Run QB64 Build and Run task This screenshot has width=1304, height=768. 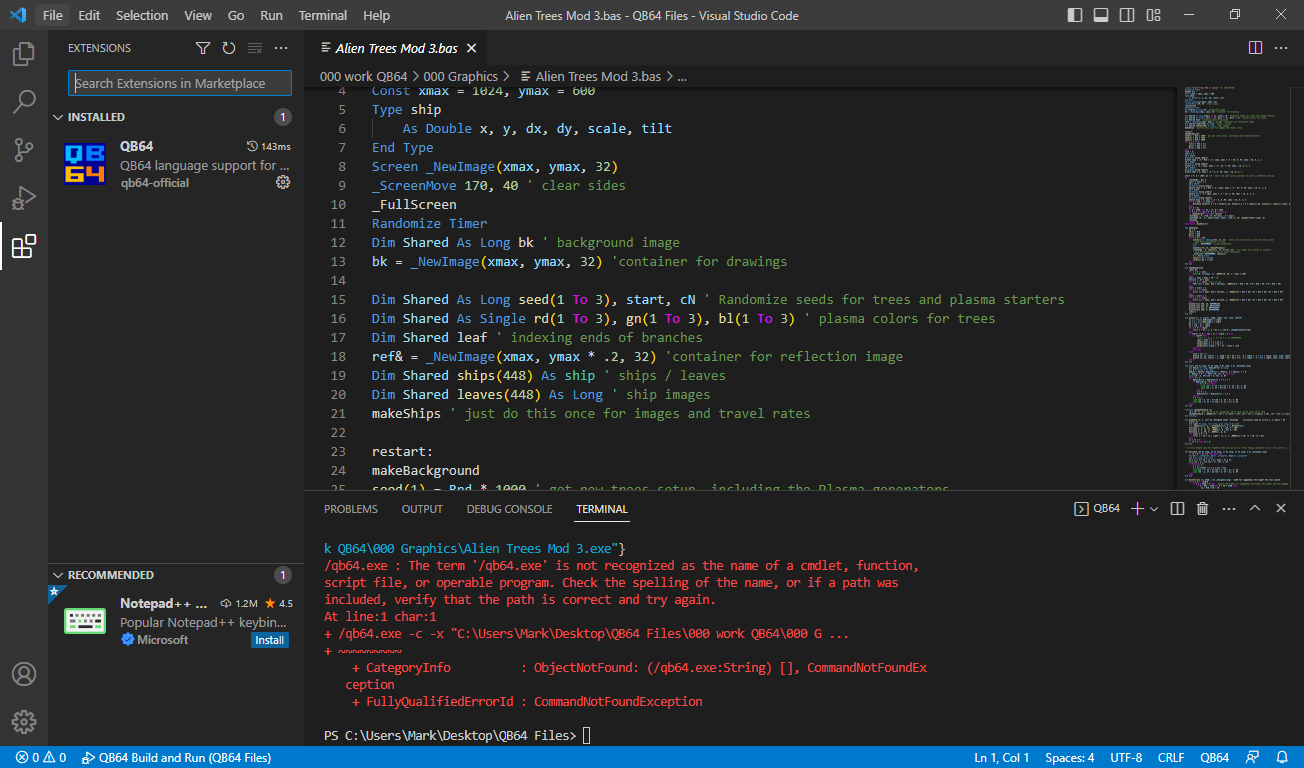click(x=176, y=758)
